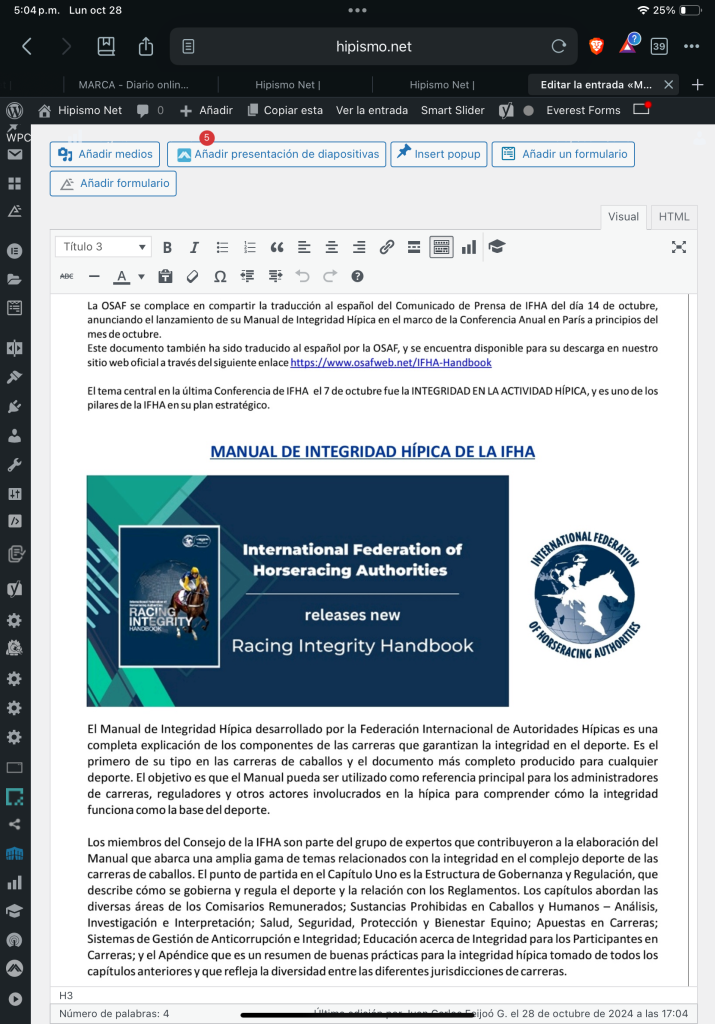The width and height of the screenshot is (715, 1024).
Task: Switch to the Visual editor tab
Action: click(x=624, y=217)
